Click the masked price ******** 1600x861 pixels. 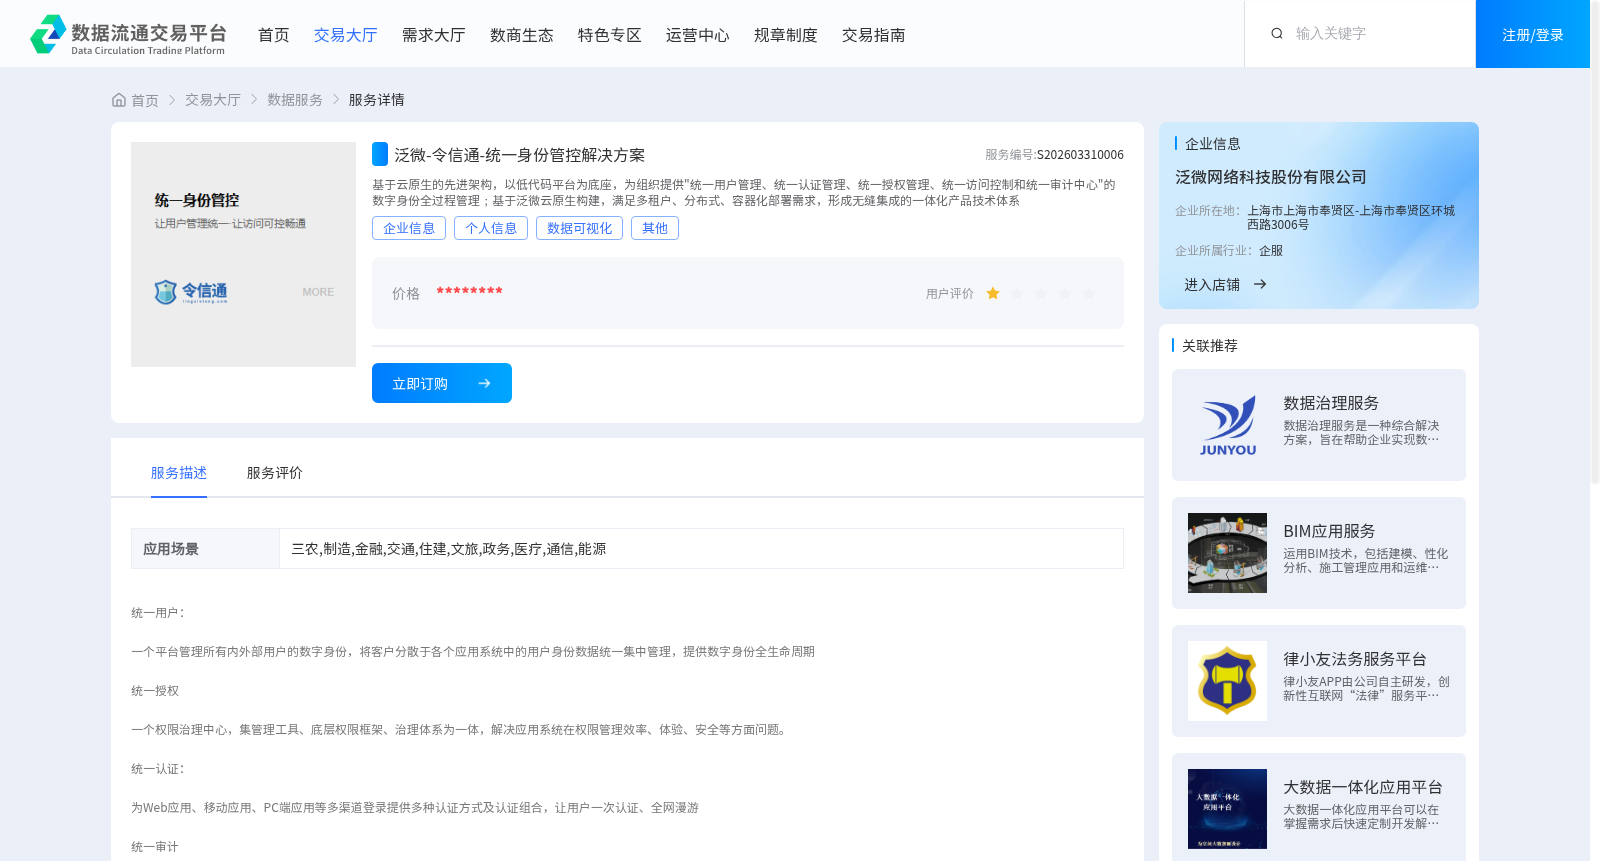coord(469,291)
